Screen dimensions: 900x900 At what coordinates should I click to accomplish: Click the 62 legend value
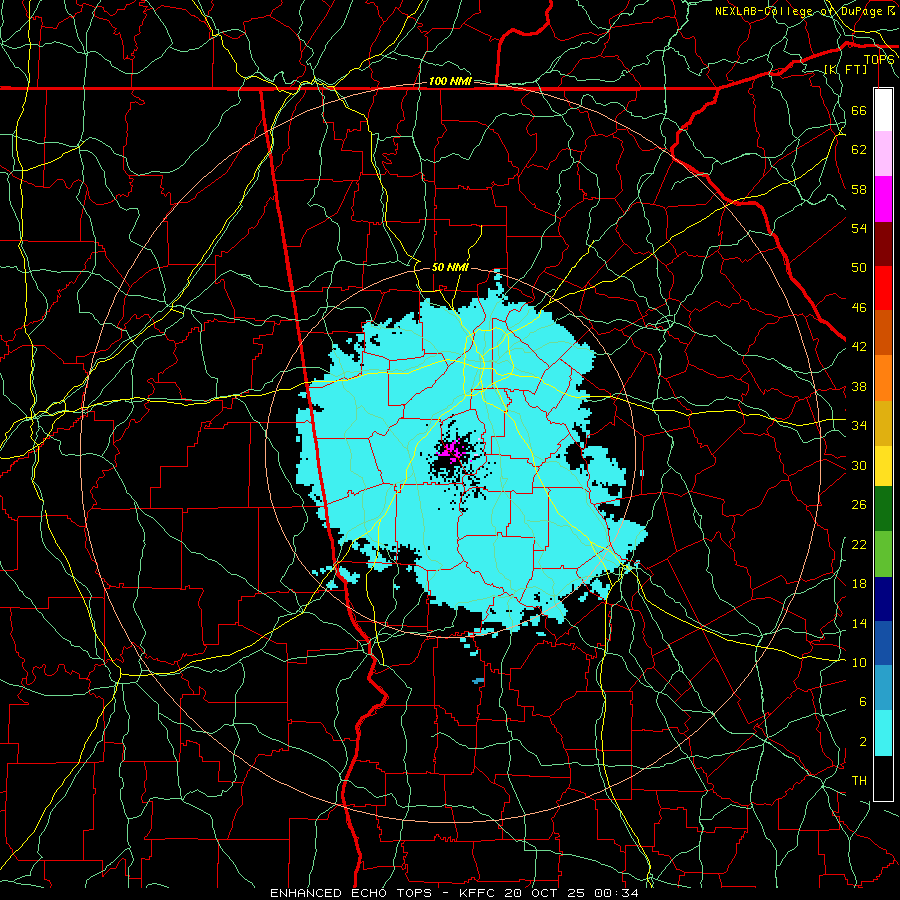(x=859, y=150)
